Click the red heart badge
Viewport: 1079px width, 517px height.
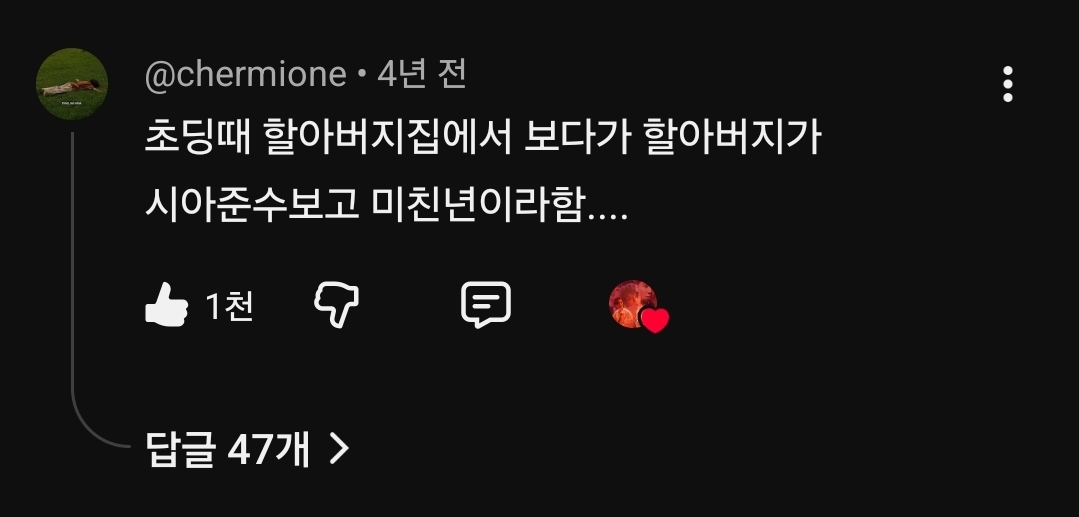(x=654, y=320)
